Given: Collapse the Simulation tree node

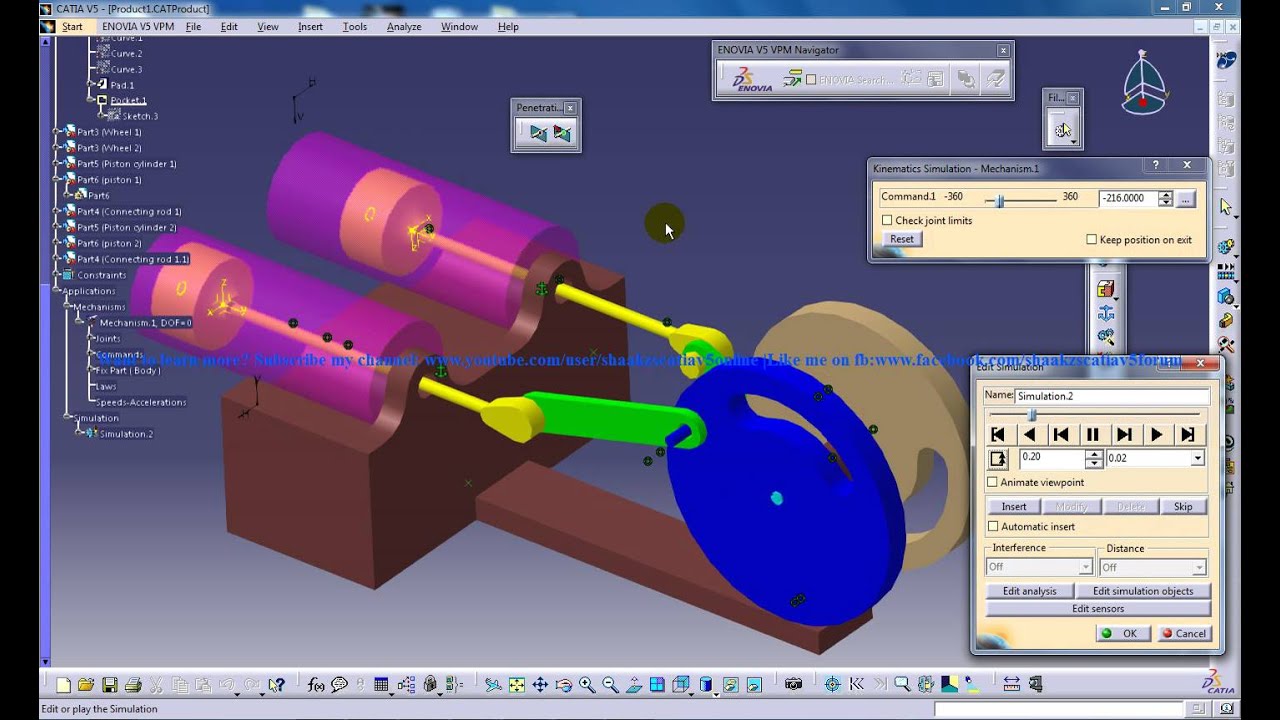Looking at the screenshot, I should coord(67,418).
